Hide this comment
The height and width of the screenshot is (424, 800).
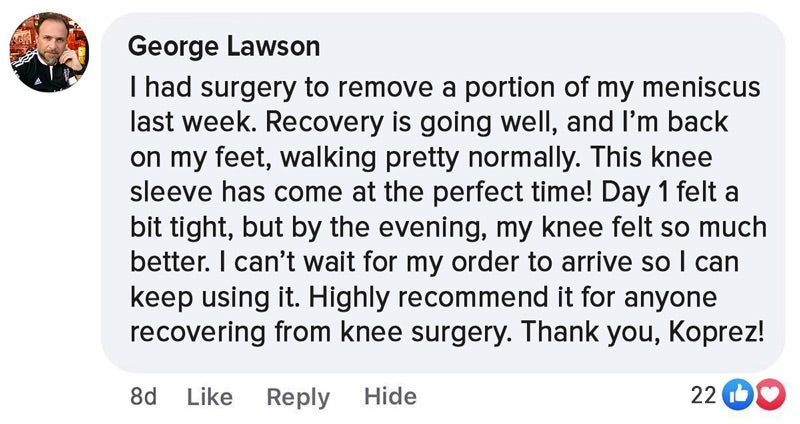pos(390,396)
